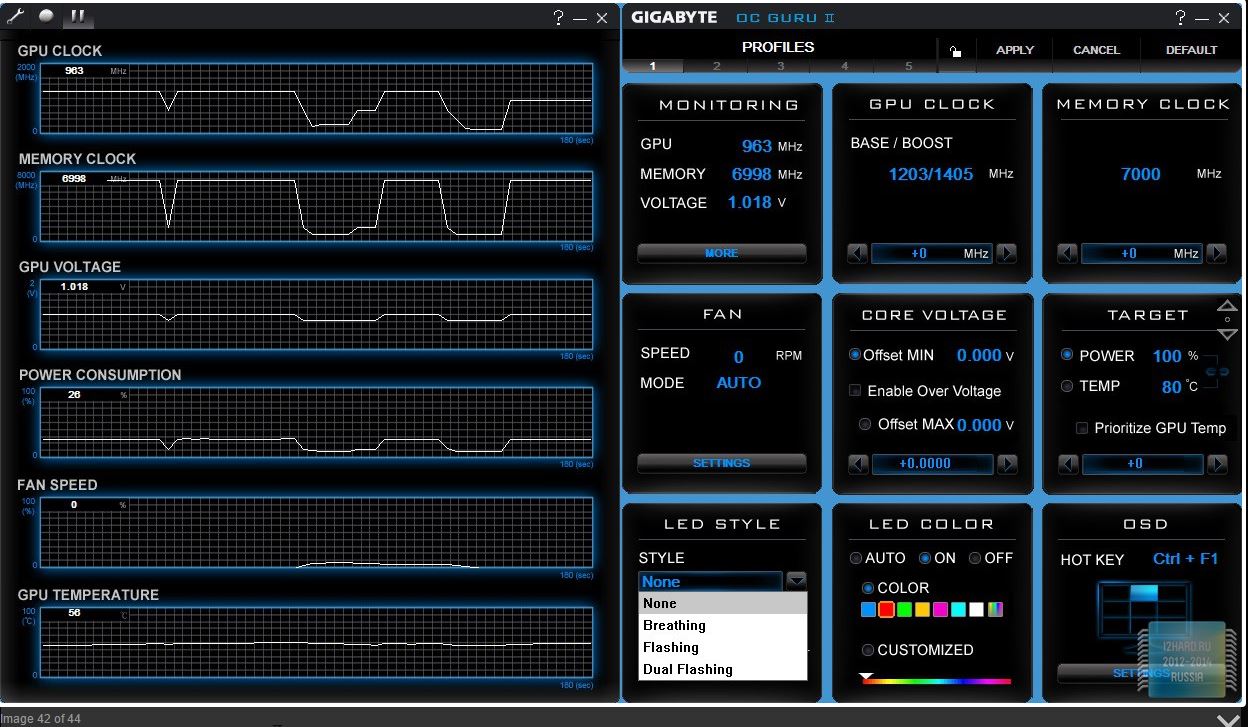Click the memory clock offset field
1248x727 pixels.
1142,254
